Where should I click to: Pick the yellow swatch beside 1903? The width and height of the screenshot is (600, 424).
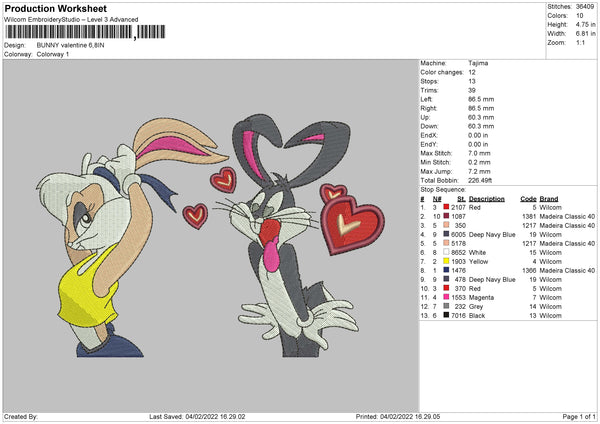pos(446,261)
